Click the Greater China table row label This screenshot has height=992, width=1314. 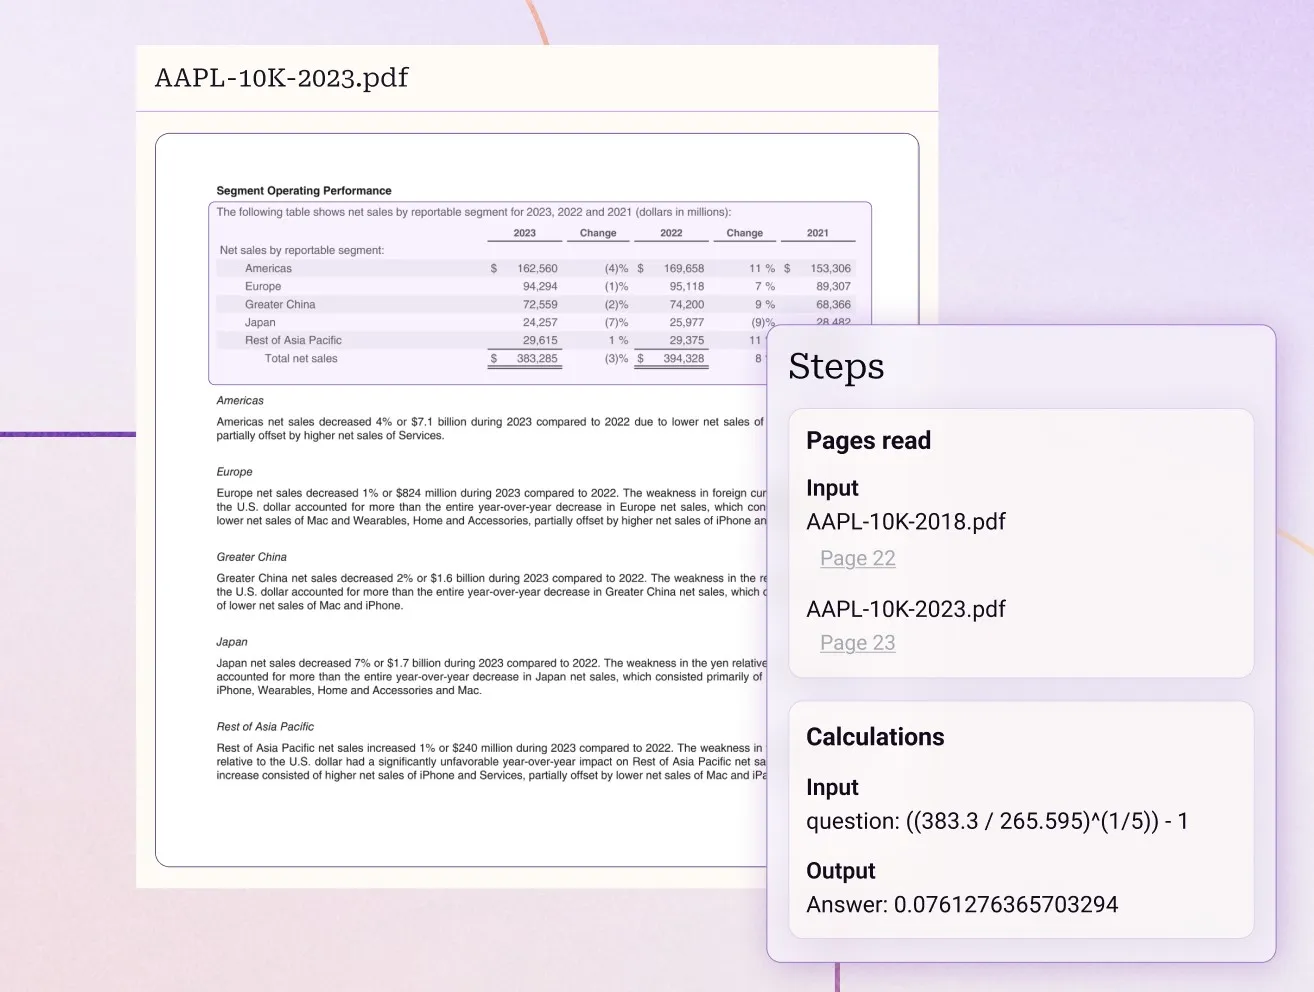click(280, 305)
